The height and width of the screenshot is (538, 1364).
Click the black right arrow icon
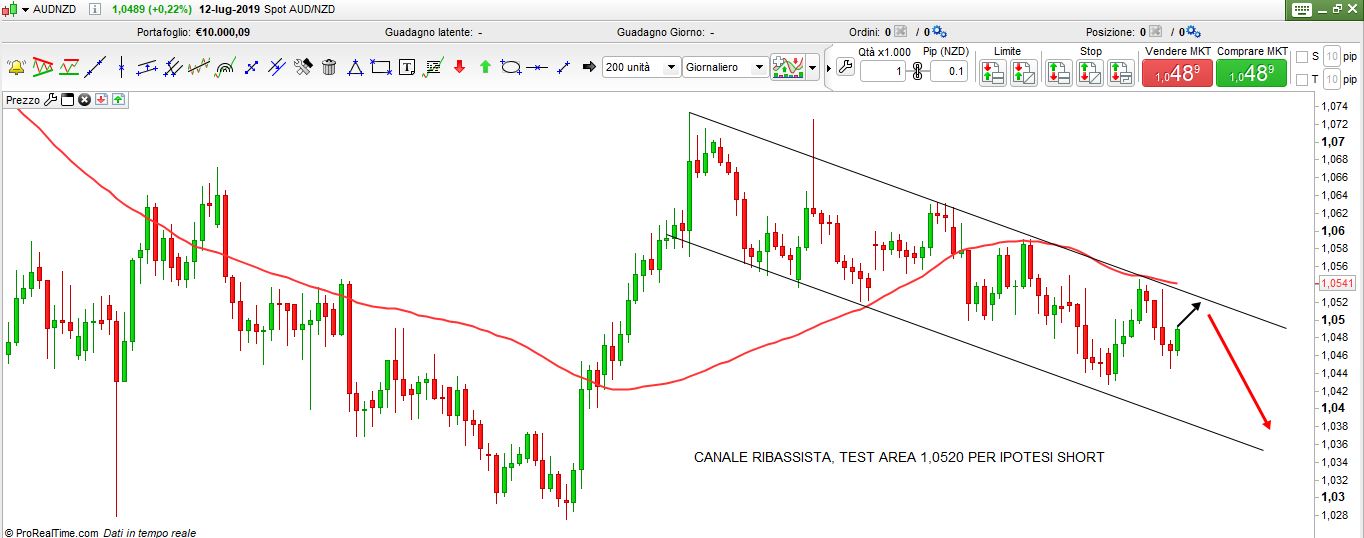coord(589,67)
